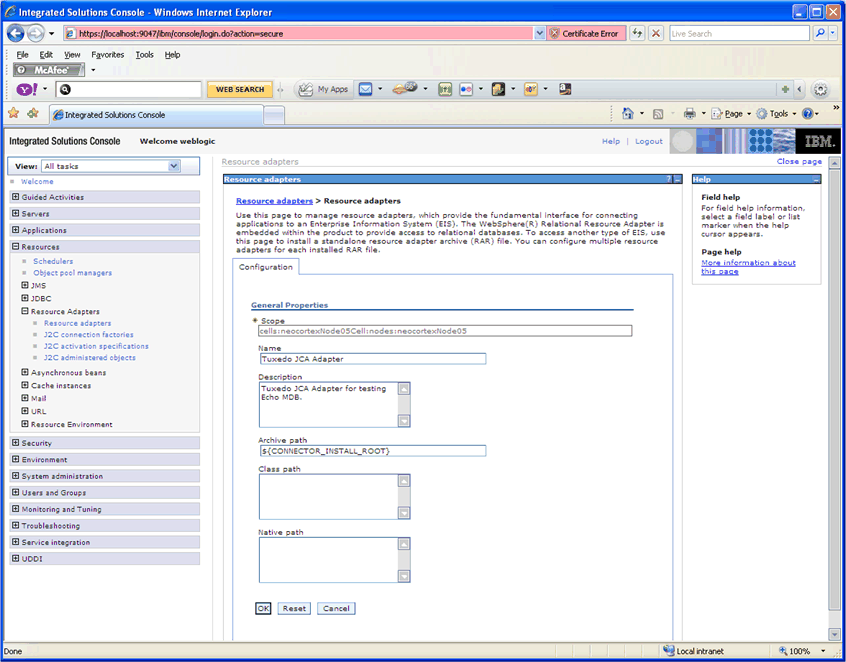The width and height of the screenshot is (846, 662).
Task: Click the page vertical scrollbar down arrow
Action: 834,634
